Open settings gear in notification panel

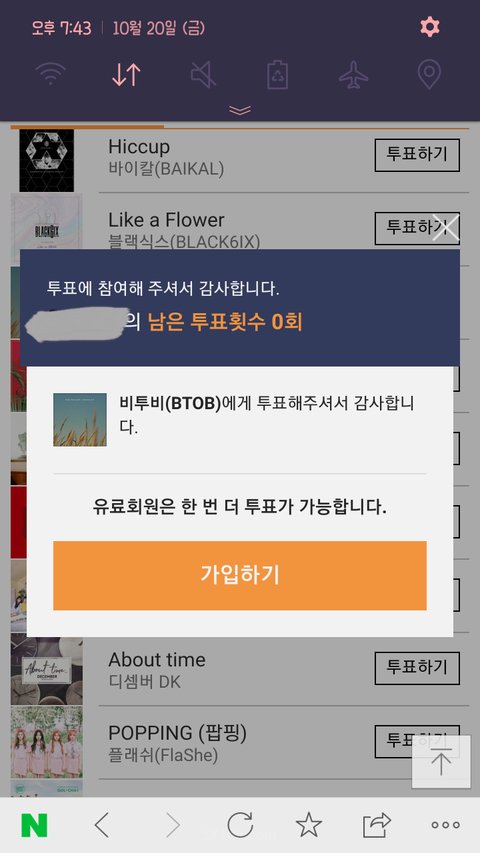[x=429, y=27]
